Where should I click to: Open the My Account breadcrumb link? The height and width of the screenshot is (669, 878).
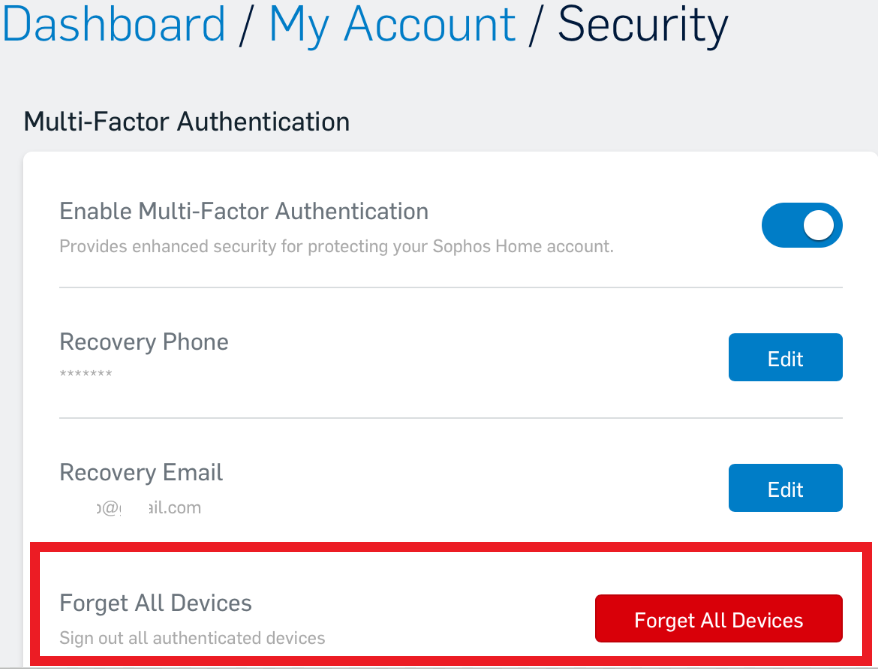pyautogui.click(x=392, y=24)
